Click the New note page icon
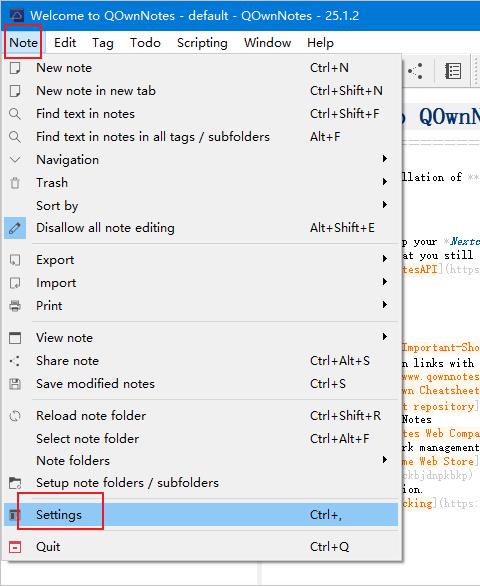This screenshot has height=586, width=480. point(15,68)
